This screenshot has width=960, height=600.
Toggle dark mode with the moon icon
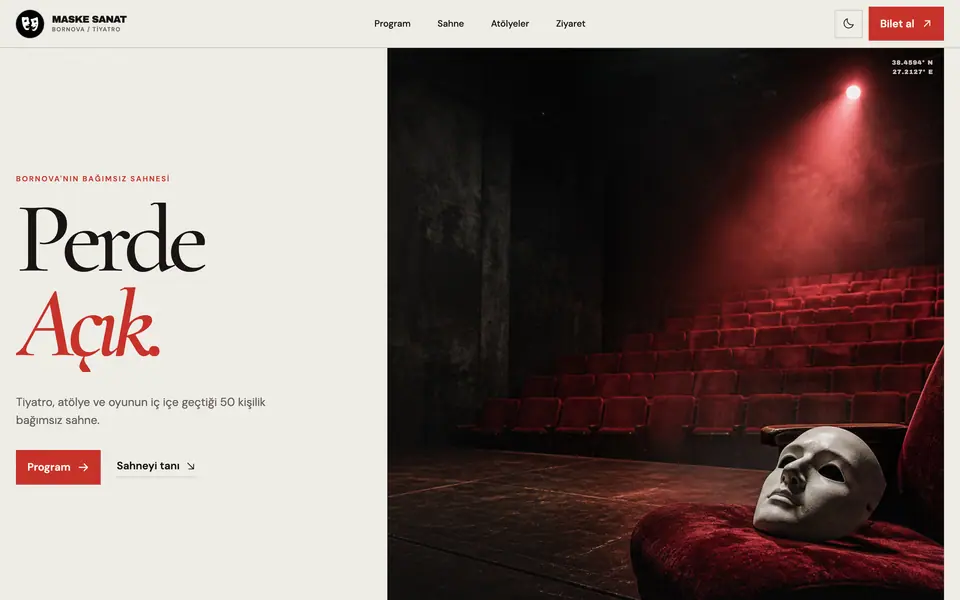(848, 24)
